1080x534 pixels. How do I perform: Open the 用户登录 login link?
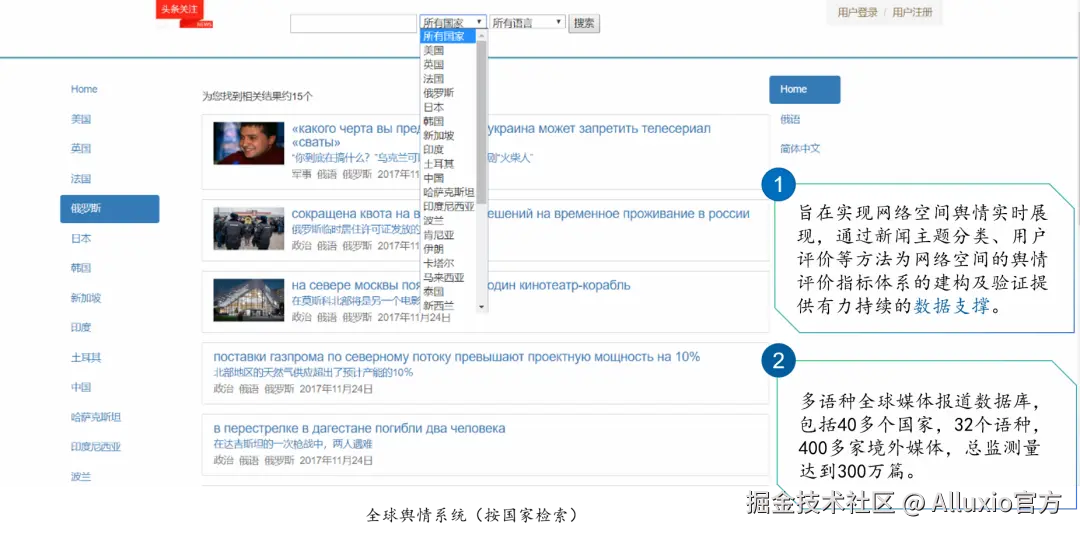coord(858,12)
